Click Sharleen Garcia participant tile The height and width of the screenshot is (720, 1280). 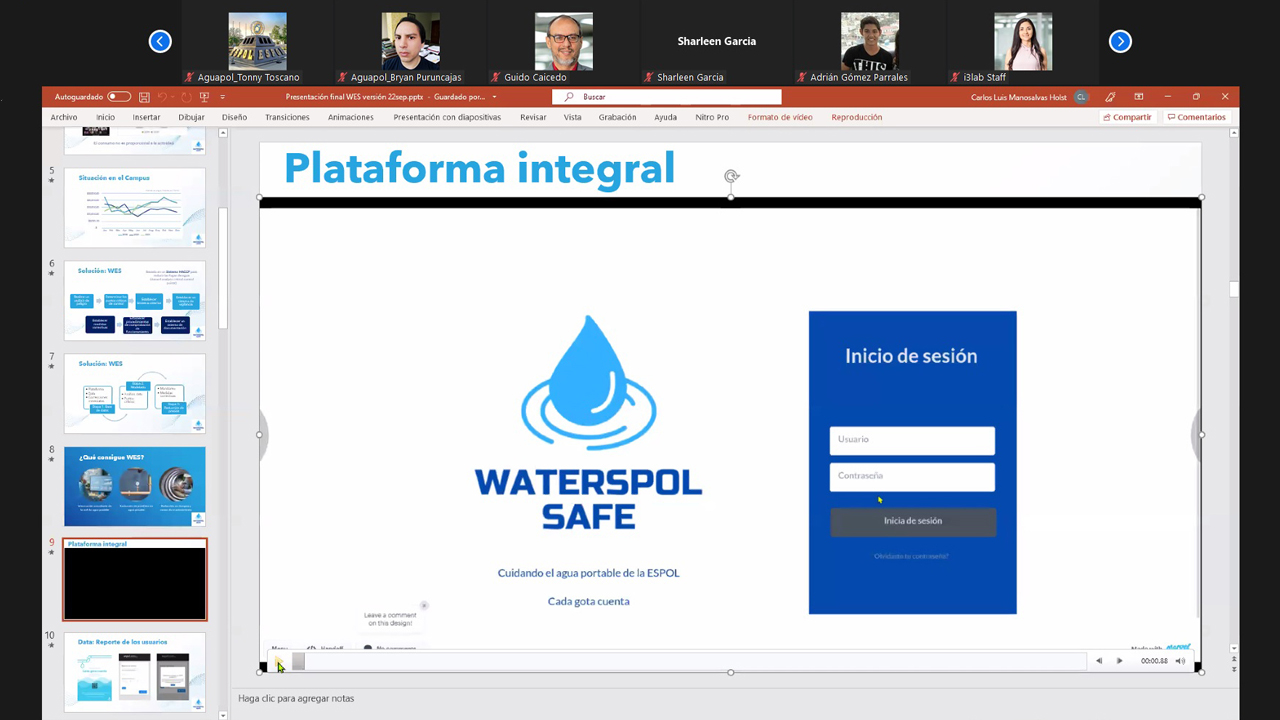[716, 42]
